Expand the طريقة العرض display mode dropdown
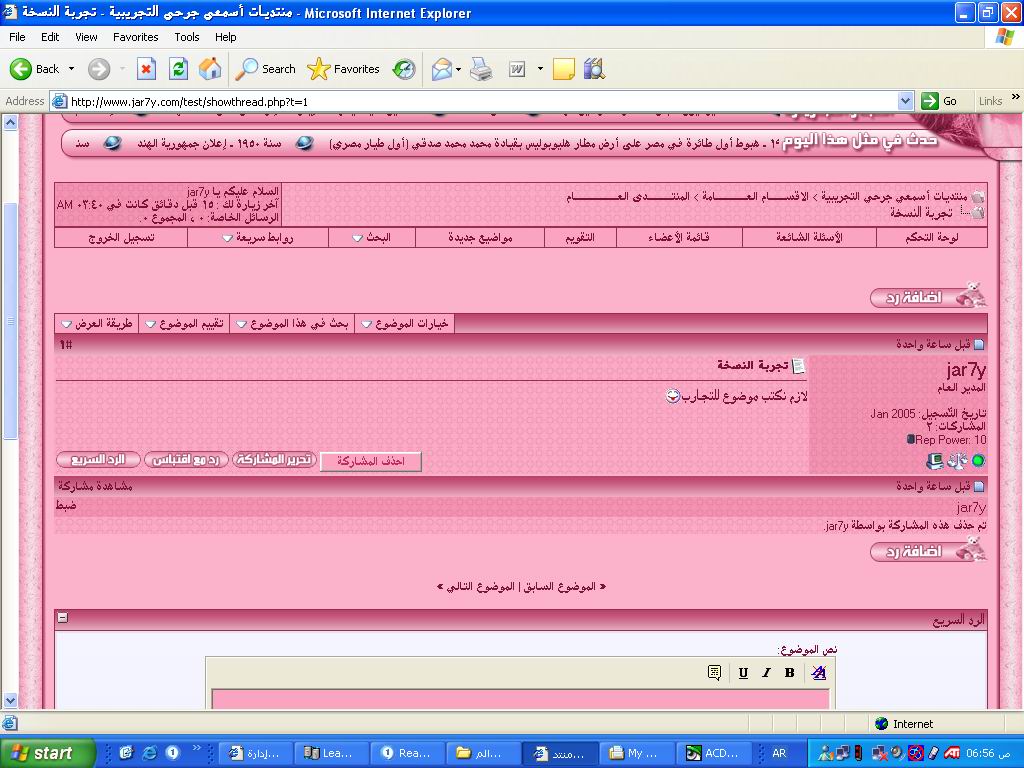 [67, 324]
